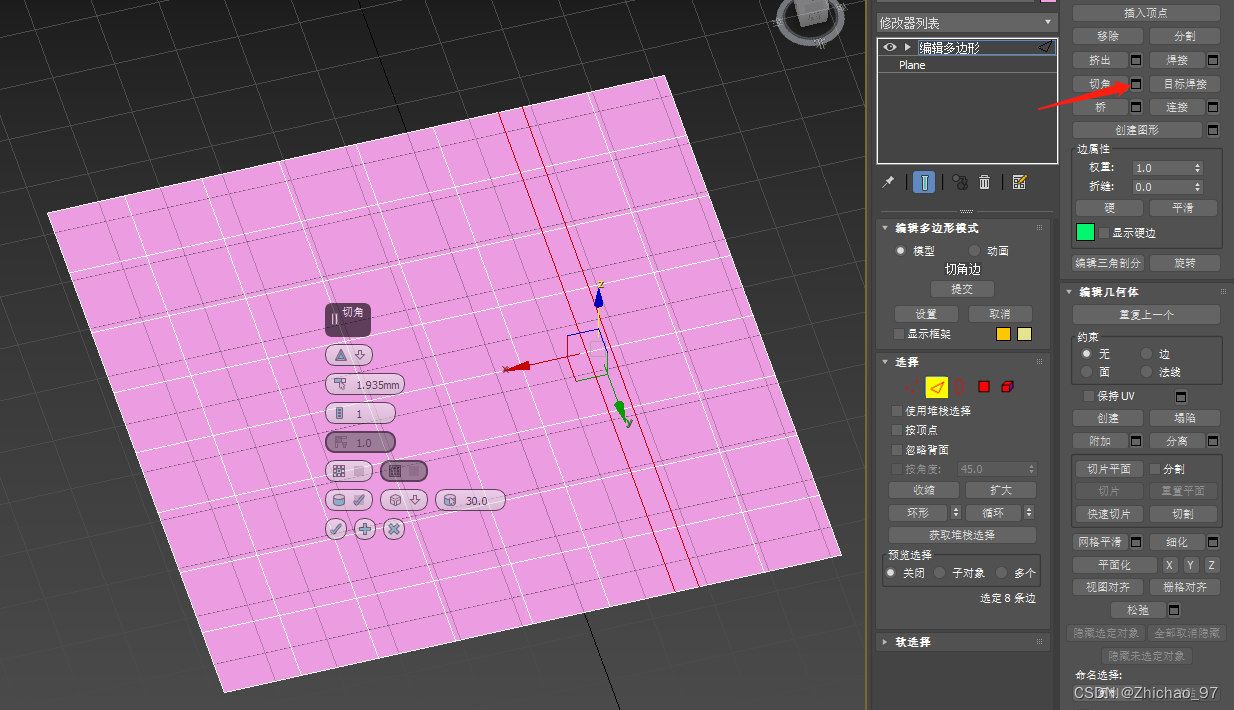Click 插入顶点 button
The height and width of the screenshot is (710, 1234).
(x=1146, y=13)
